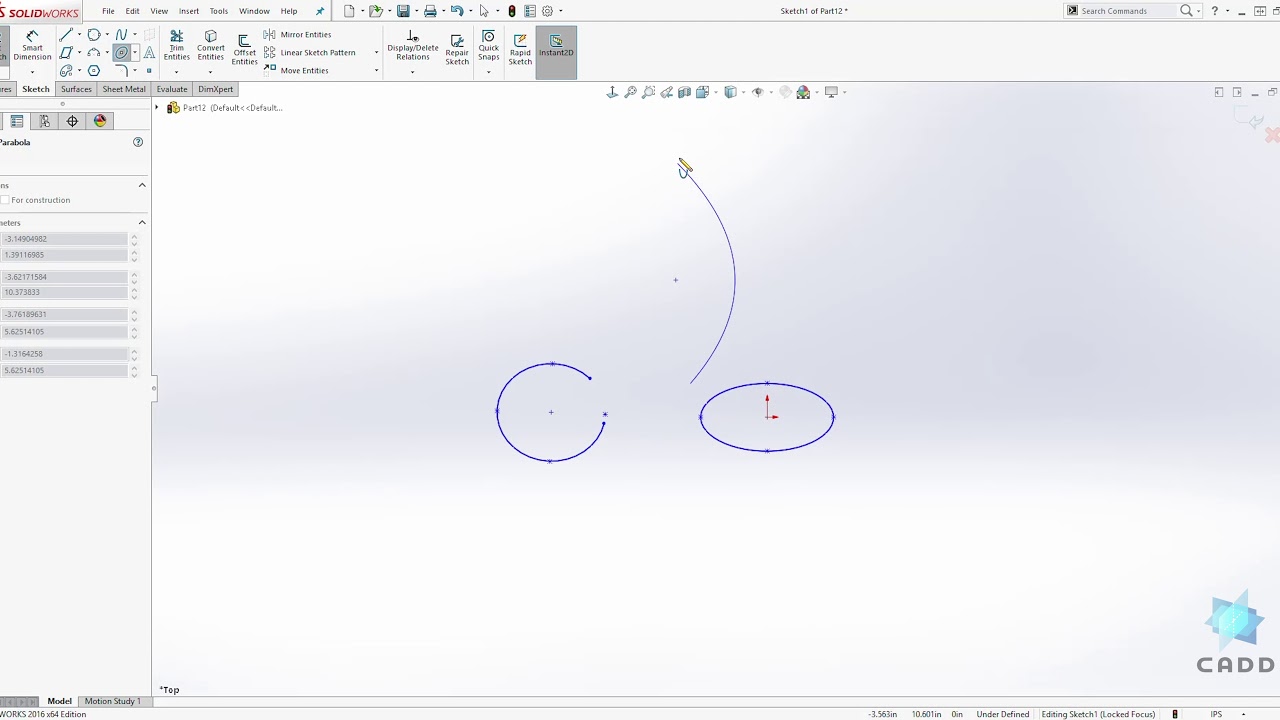Screen dimensions: 1280x720
Task: Click the 10.373833 parameter field
Action: pyautogui.click(x=64, y=293)
